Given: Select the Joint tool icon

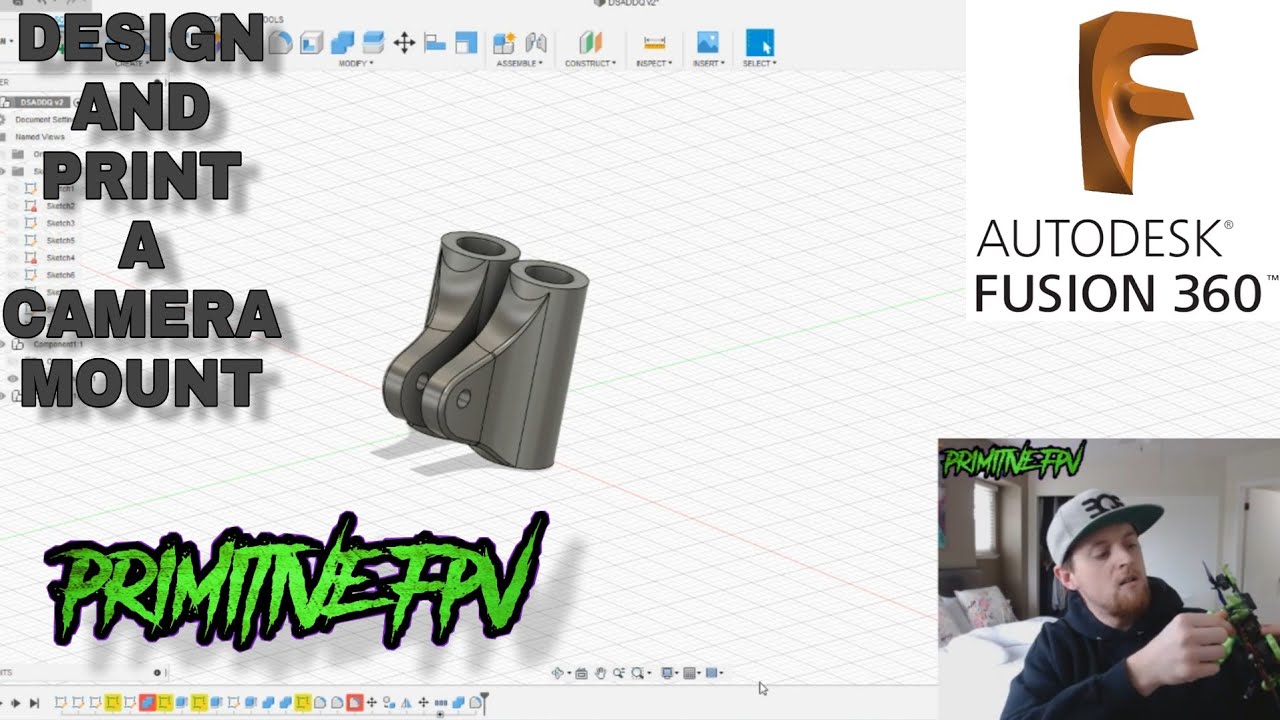Looking at the screenshot, I should coord(536,42).
